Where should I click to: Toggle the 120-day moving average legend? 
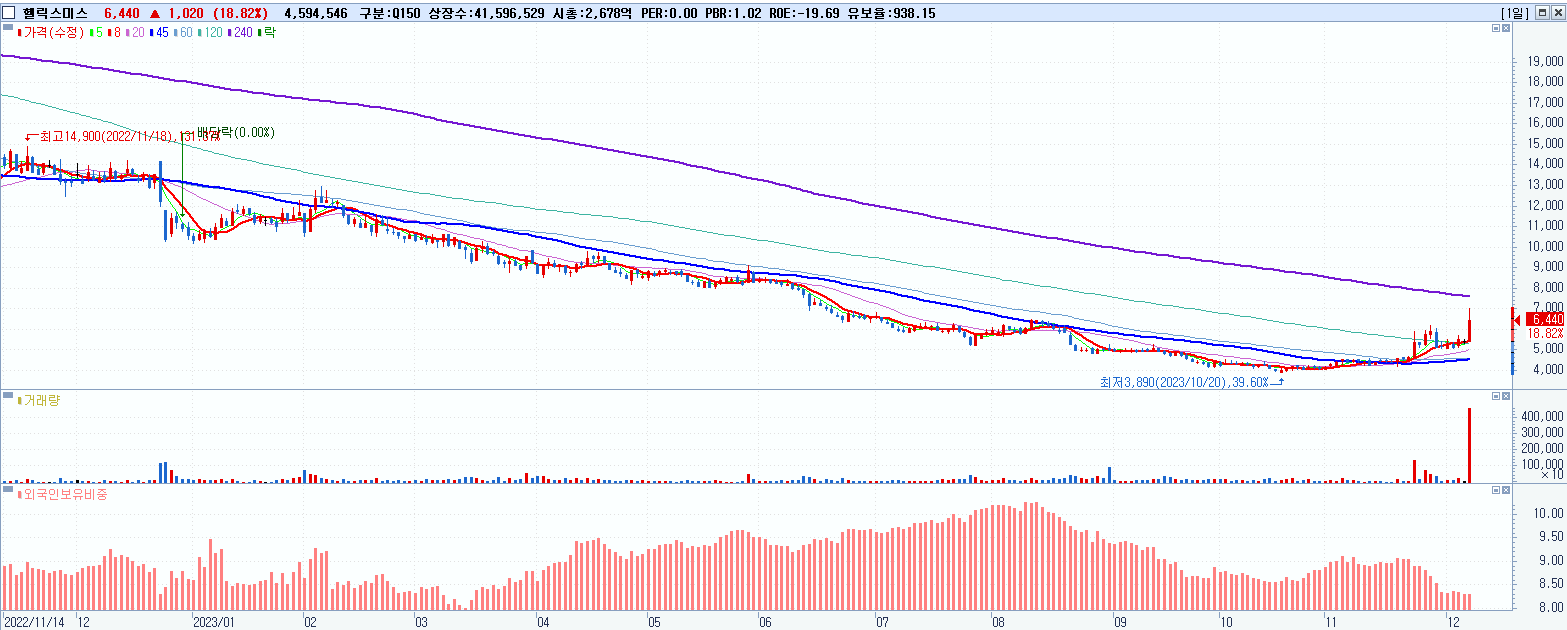(210, 32)
